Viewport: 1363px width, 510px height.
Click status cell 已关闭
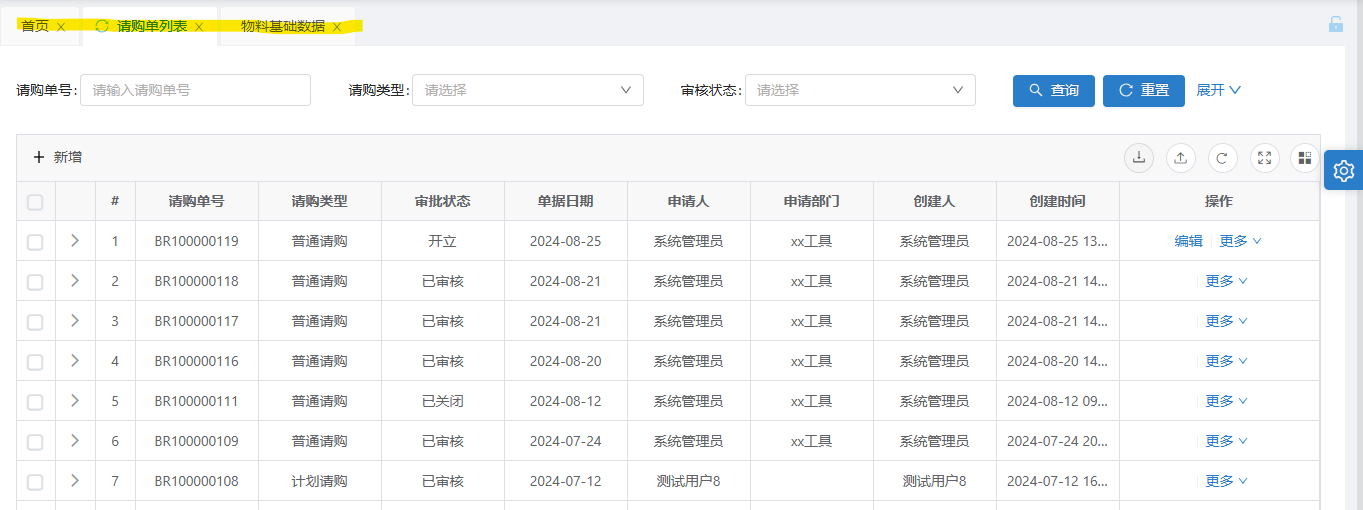pyautogui.click(x=442, y=401)
